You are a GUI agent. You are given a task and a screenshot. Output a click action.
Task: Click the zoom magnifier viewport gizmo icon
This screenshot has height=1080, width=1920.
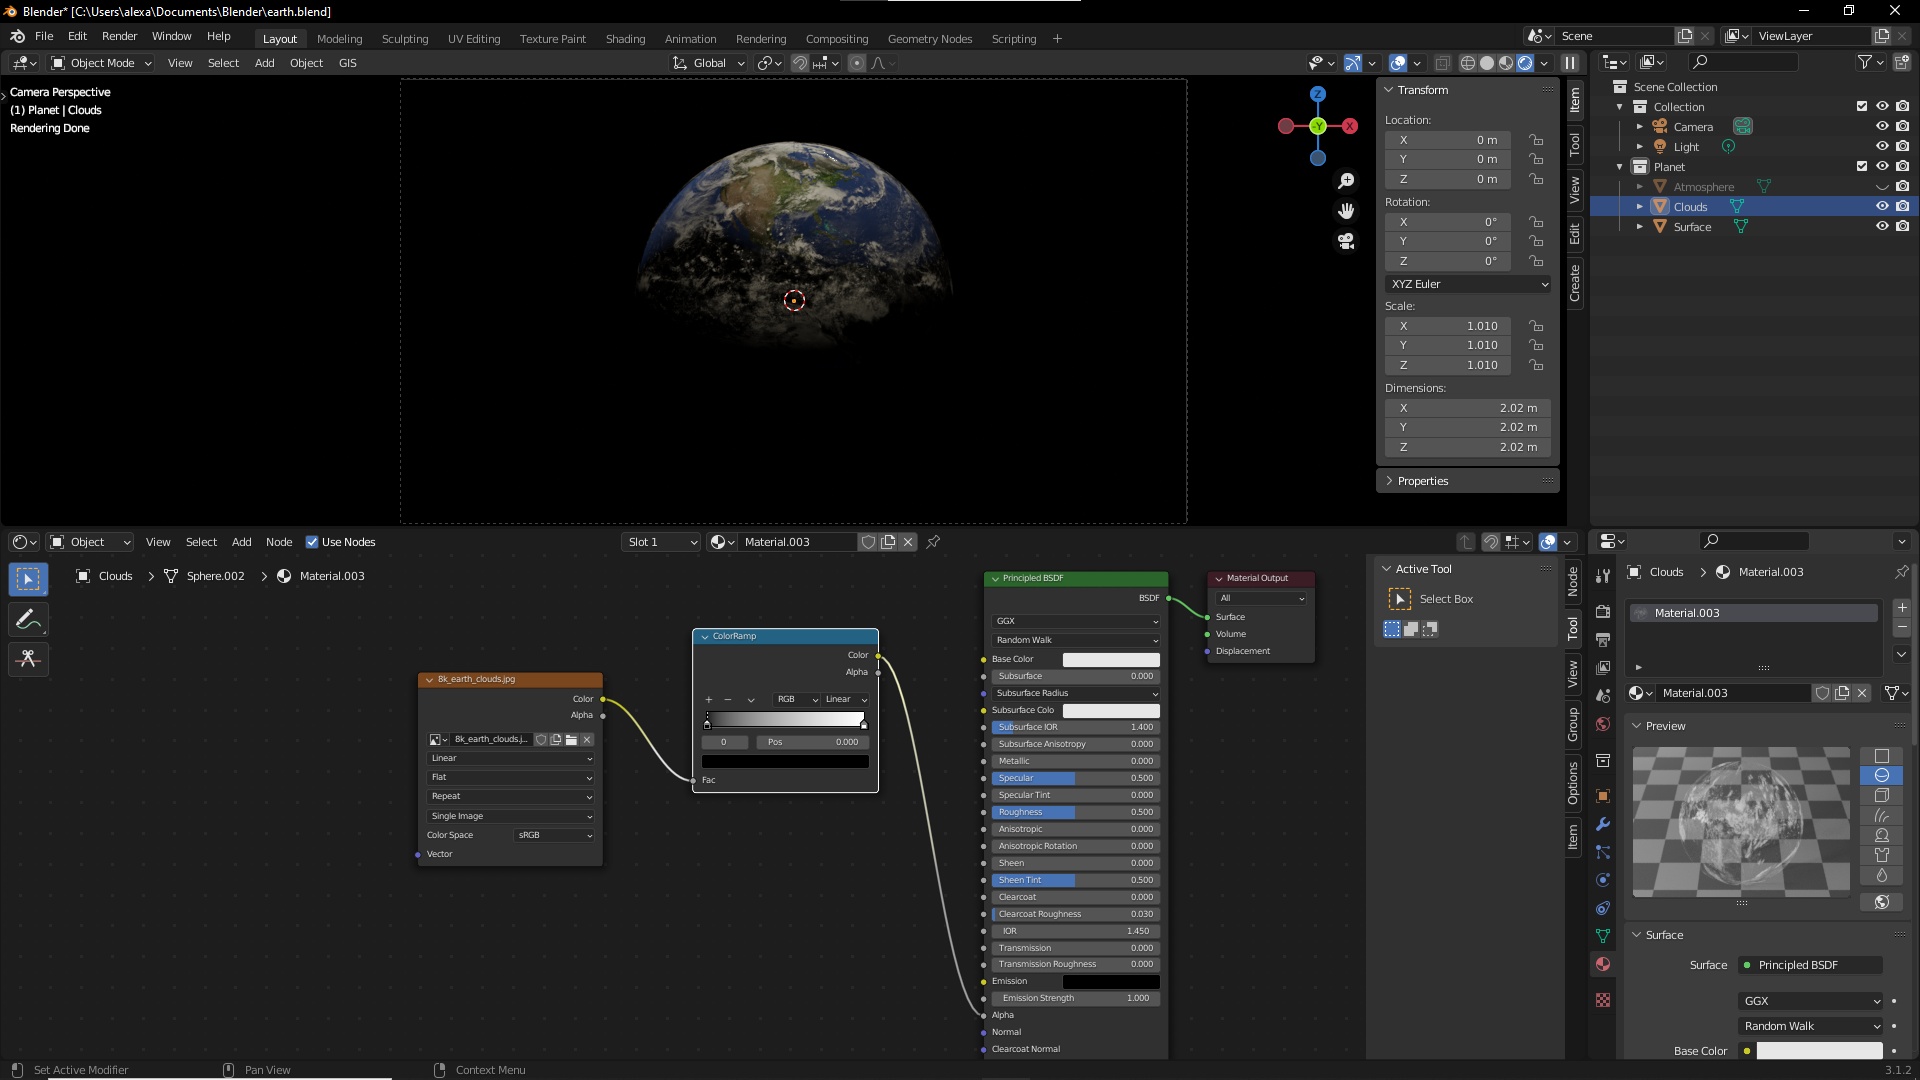[1346, 181]
